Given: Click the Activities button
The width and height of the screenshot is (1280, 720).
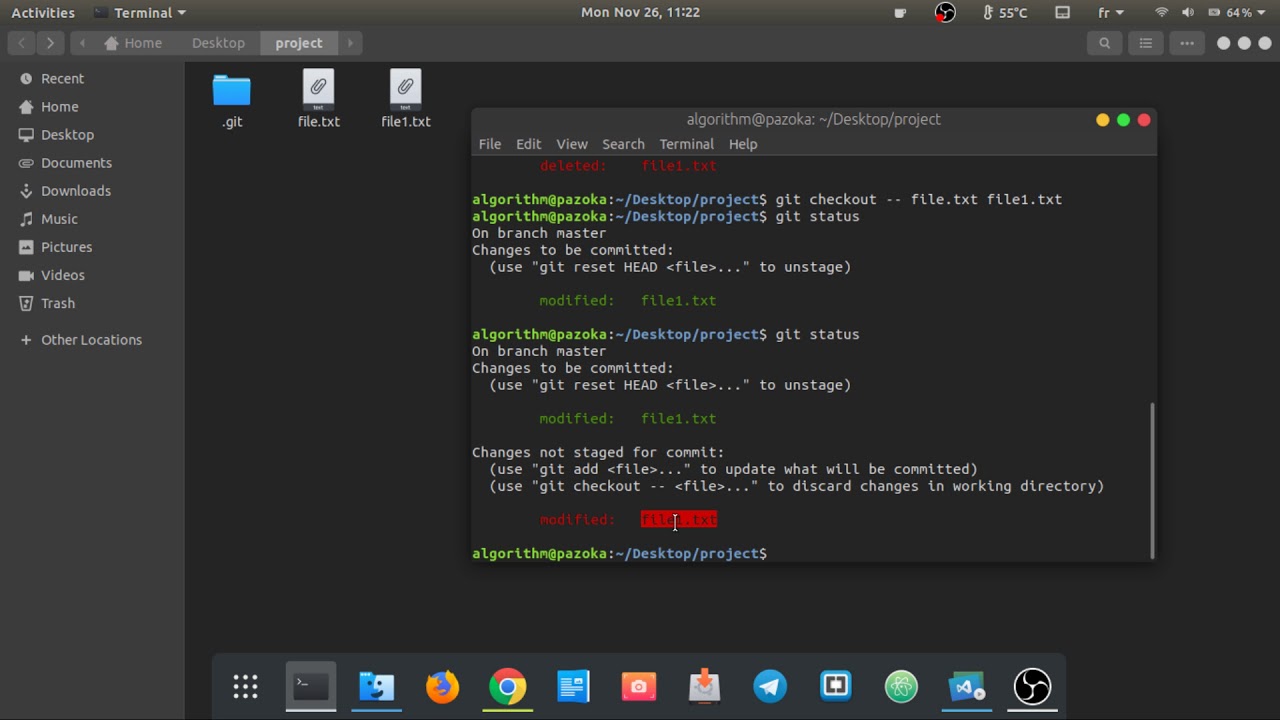Looking at the screenshot, I should point(43,13).
